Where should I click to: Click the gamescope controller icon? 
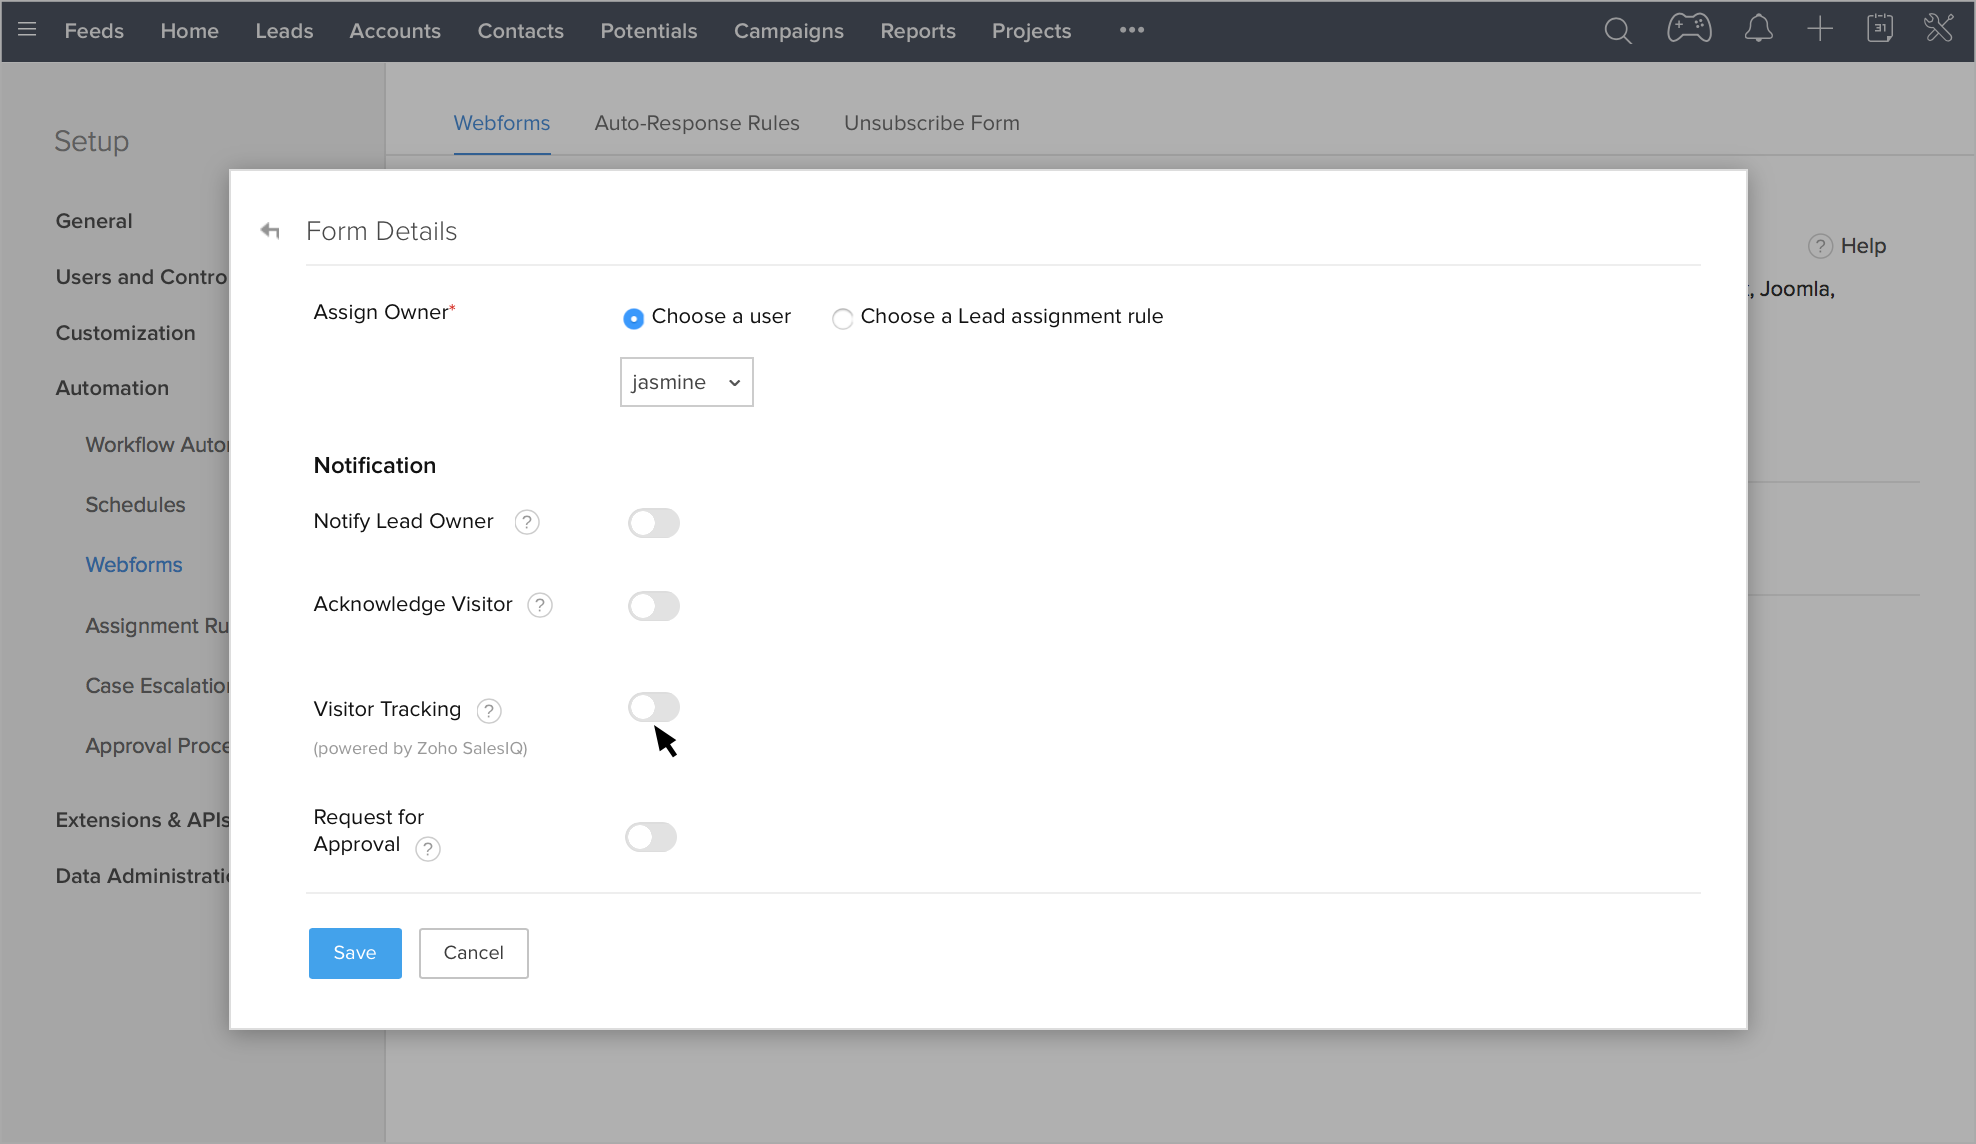pos(1689,29)
